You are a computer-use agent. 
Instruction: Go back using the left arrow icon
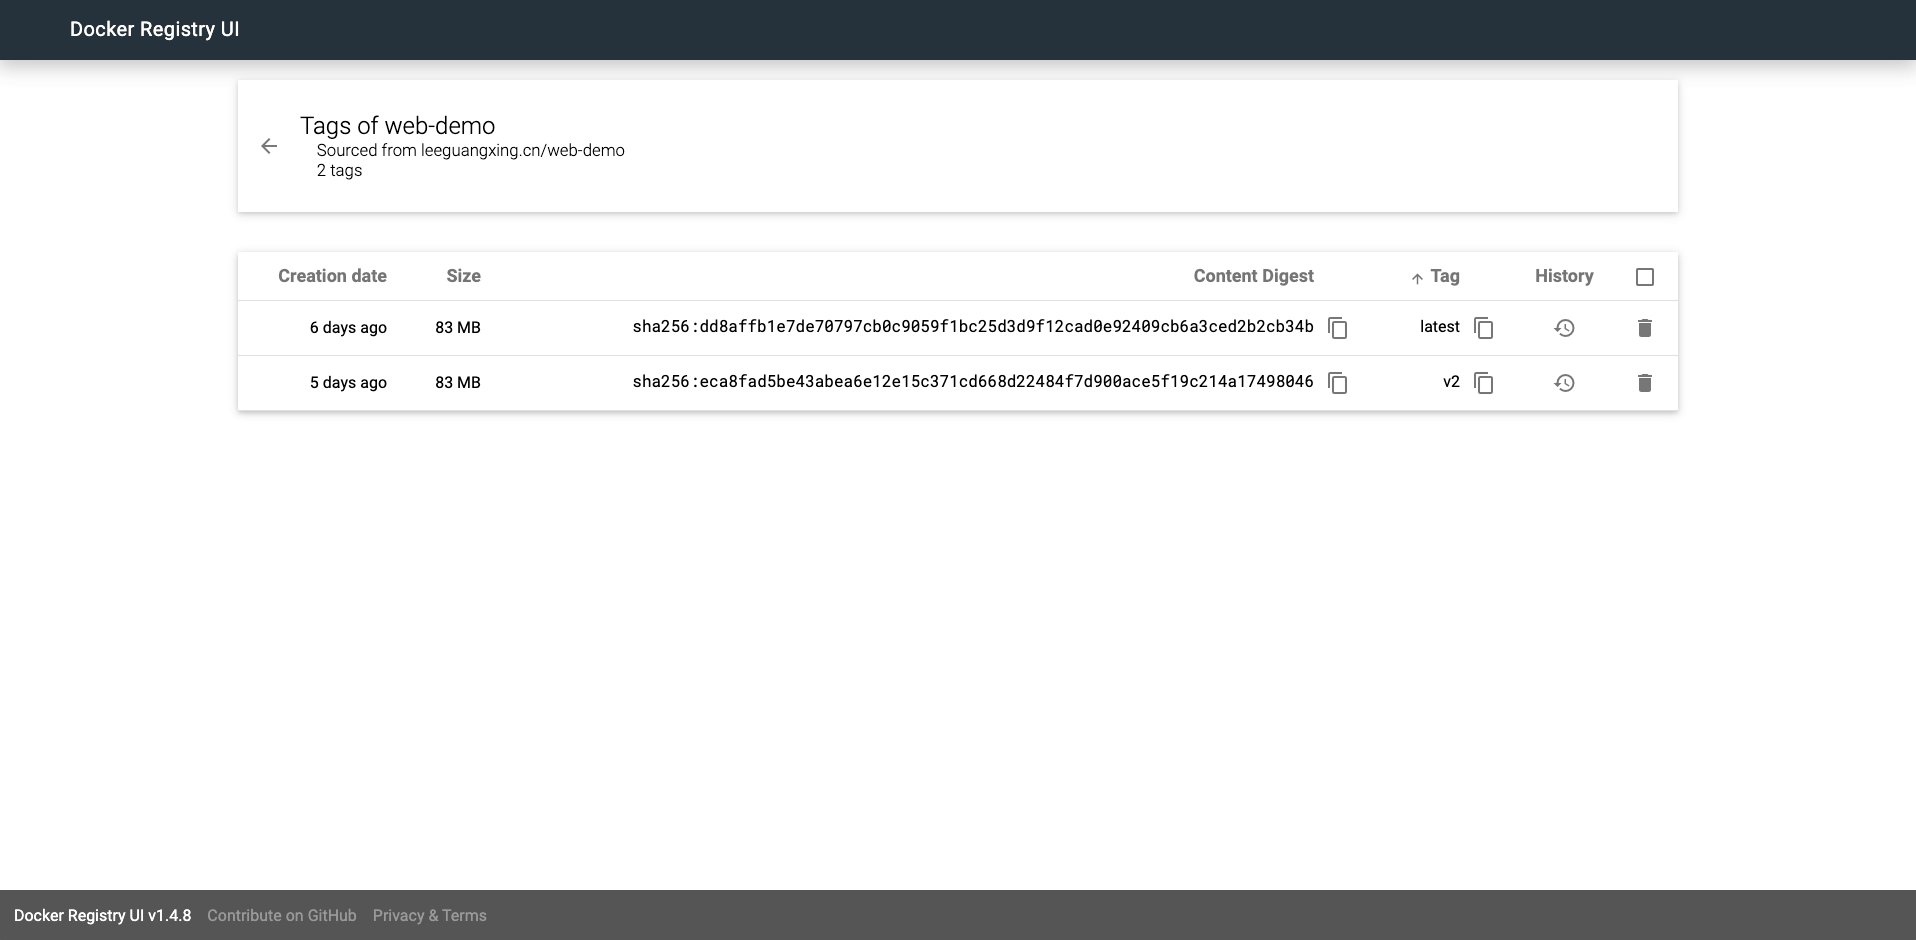pyautogui.click(x=269, y=146)
